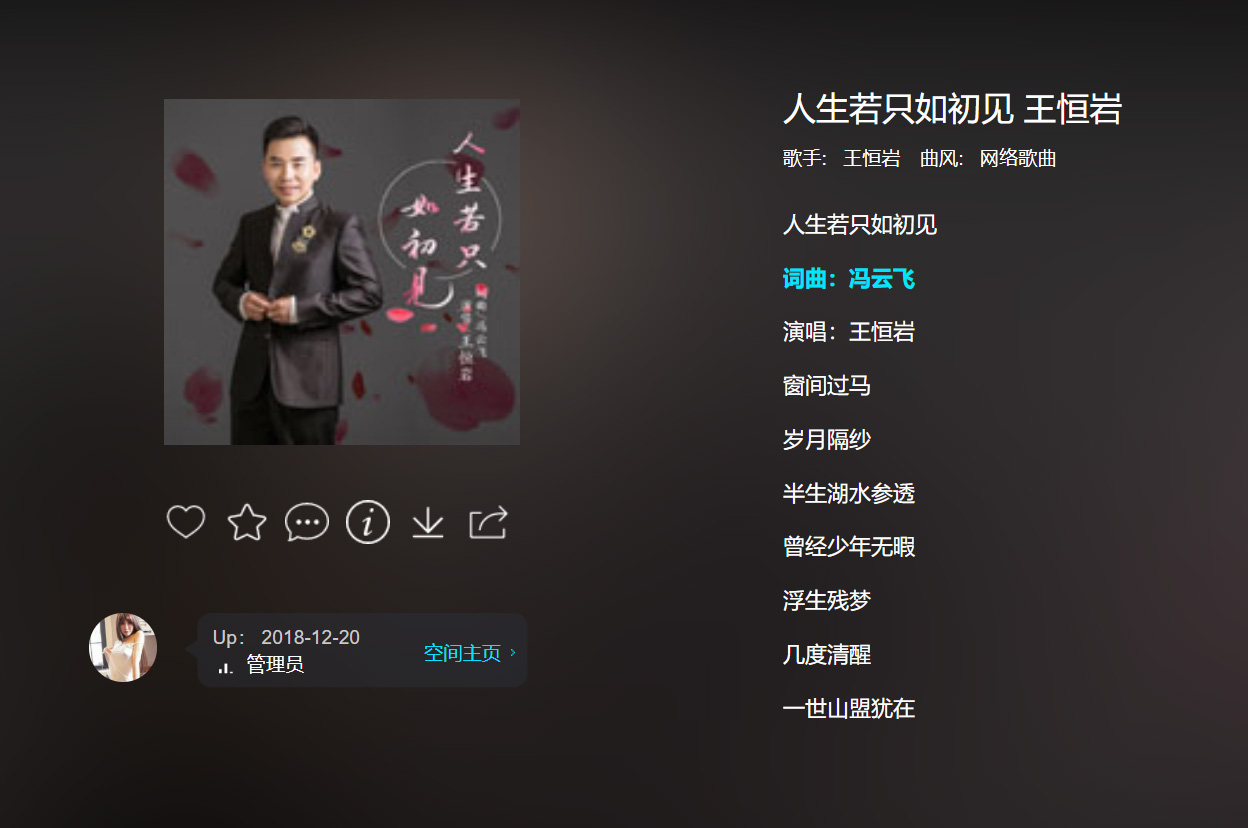The image size is (1248, 828).
Task: Like the song with the heart icon
Action: pos(186,522)
